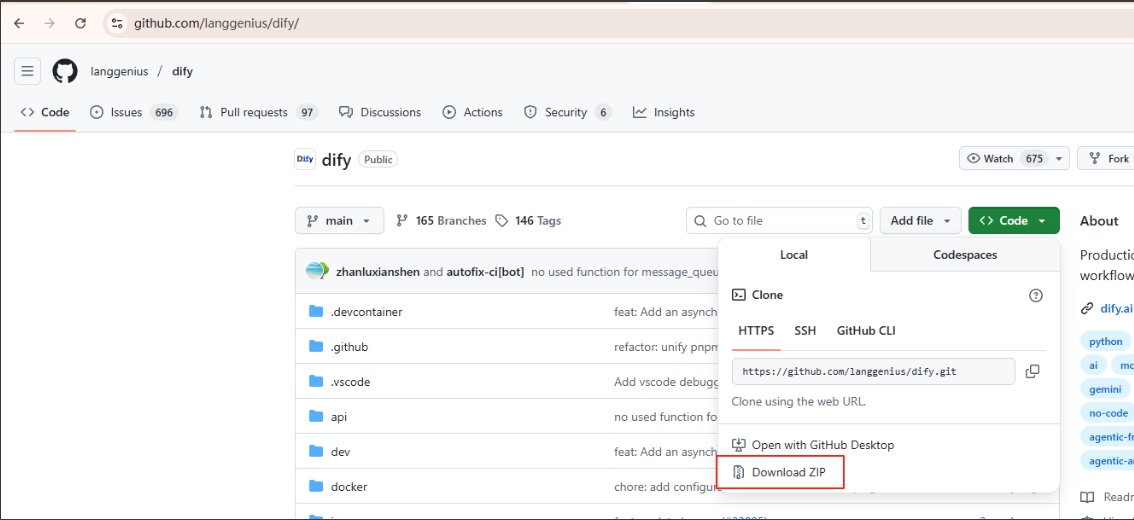Click the browser address bar URL
The height and width of the screenshot is (520, 1134).
(216, 23)
